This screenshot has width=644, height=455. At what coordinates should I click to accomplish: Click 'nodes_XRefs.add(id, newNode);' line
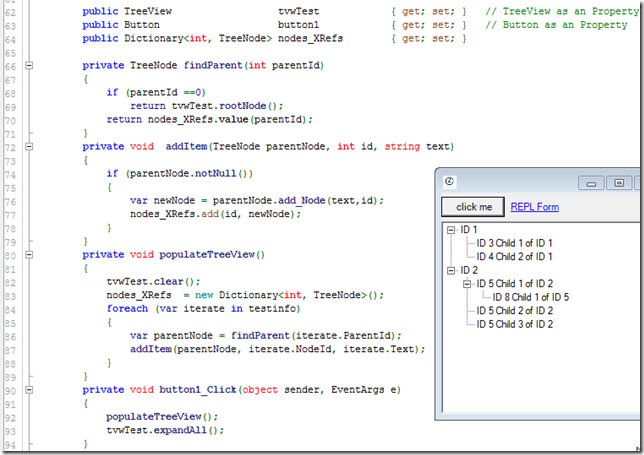point(215,214)
